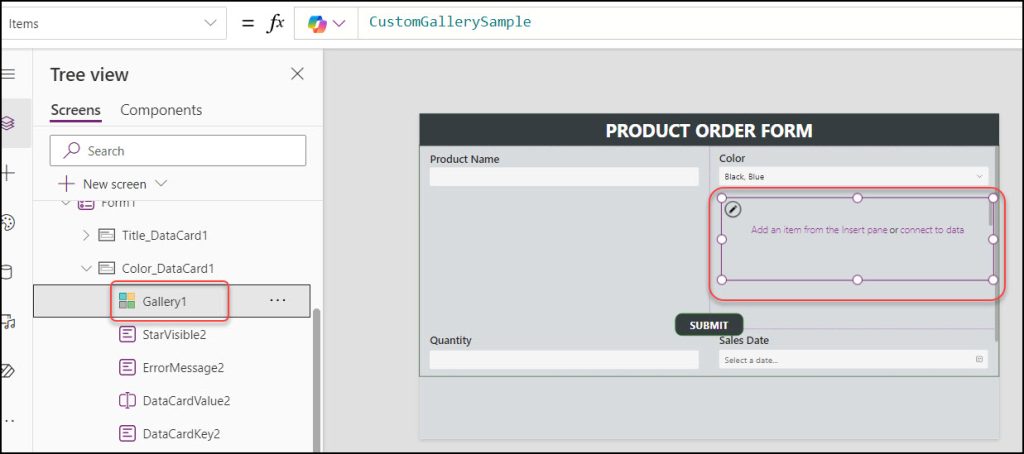Click the StarVisible2 label icon

[x=127, y=334]
